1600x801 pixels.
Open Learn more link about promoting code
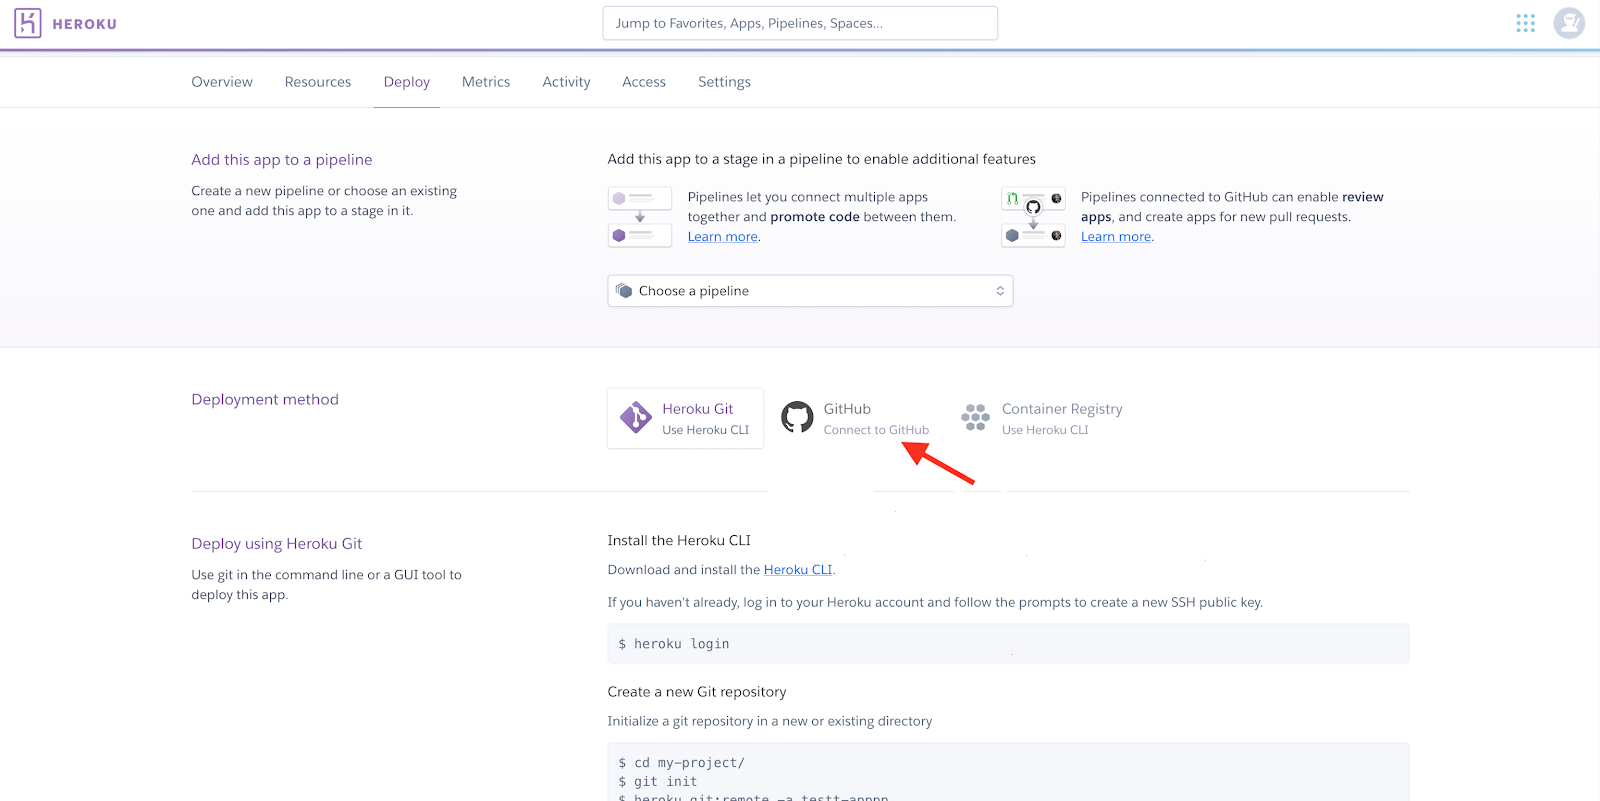(x=723, y=237)
